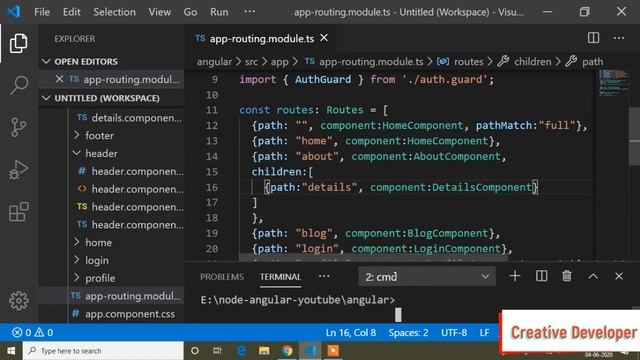This screenshot has width=640, height=360.
Task: Change line ending via 'LF' status item
Action: pyautogui.click(x=484, y=333)
